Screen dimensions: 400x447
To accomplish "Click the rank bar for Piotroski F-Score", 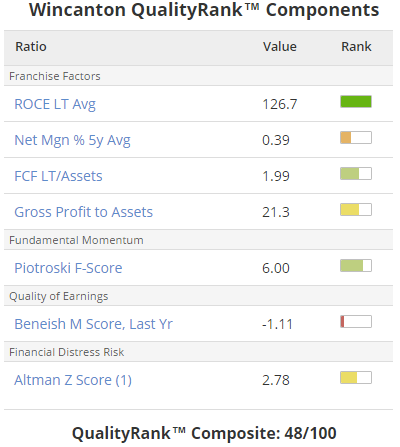I will click(x=356, y=266).
